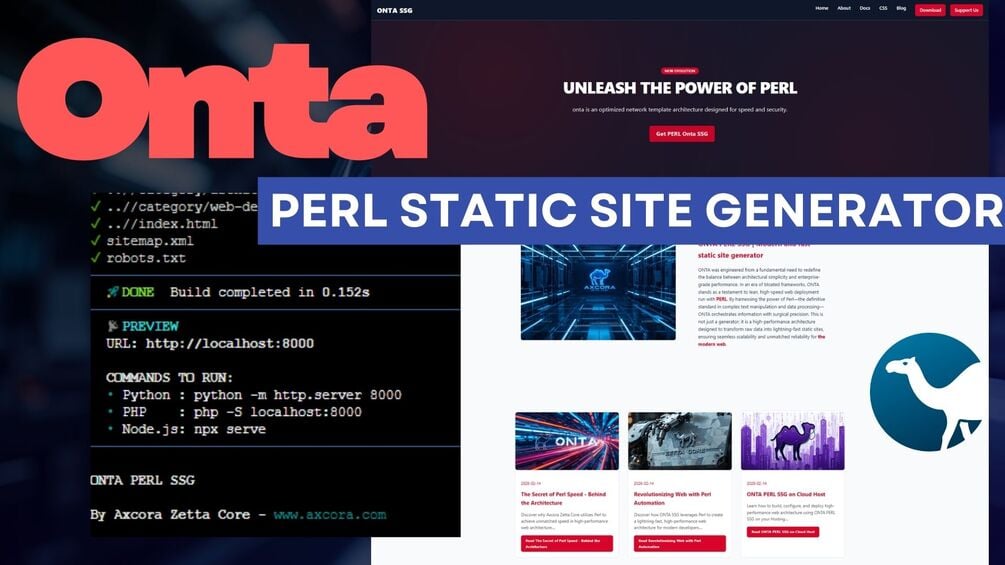Click the large red Onta title
The height and width of the screenshot is (565, 1005).
[222, 99]
